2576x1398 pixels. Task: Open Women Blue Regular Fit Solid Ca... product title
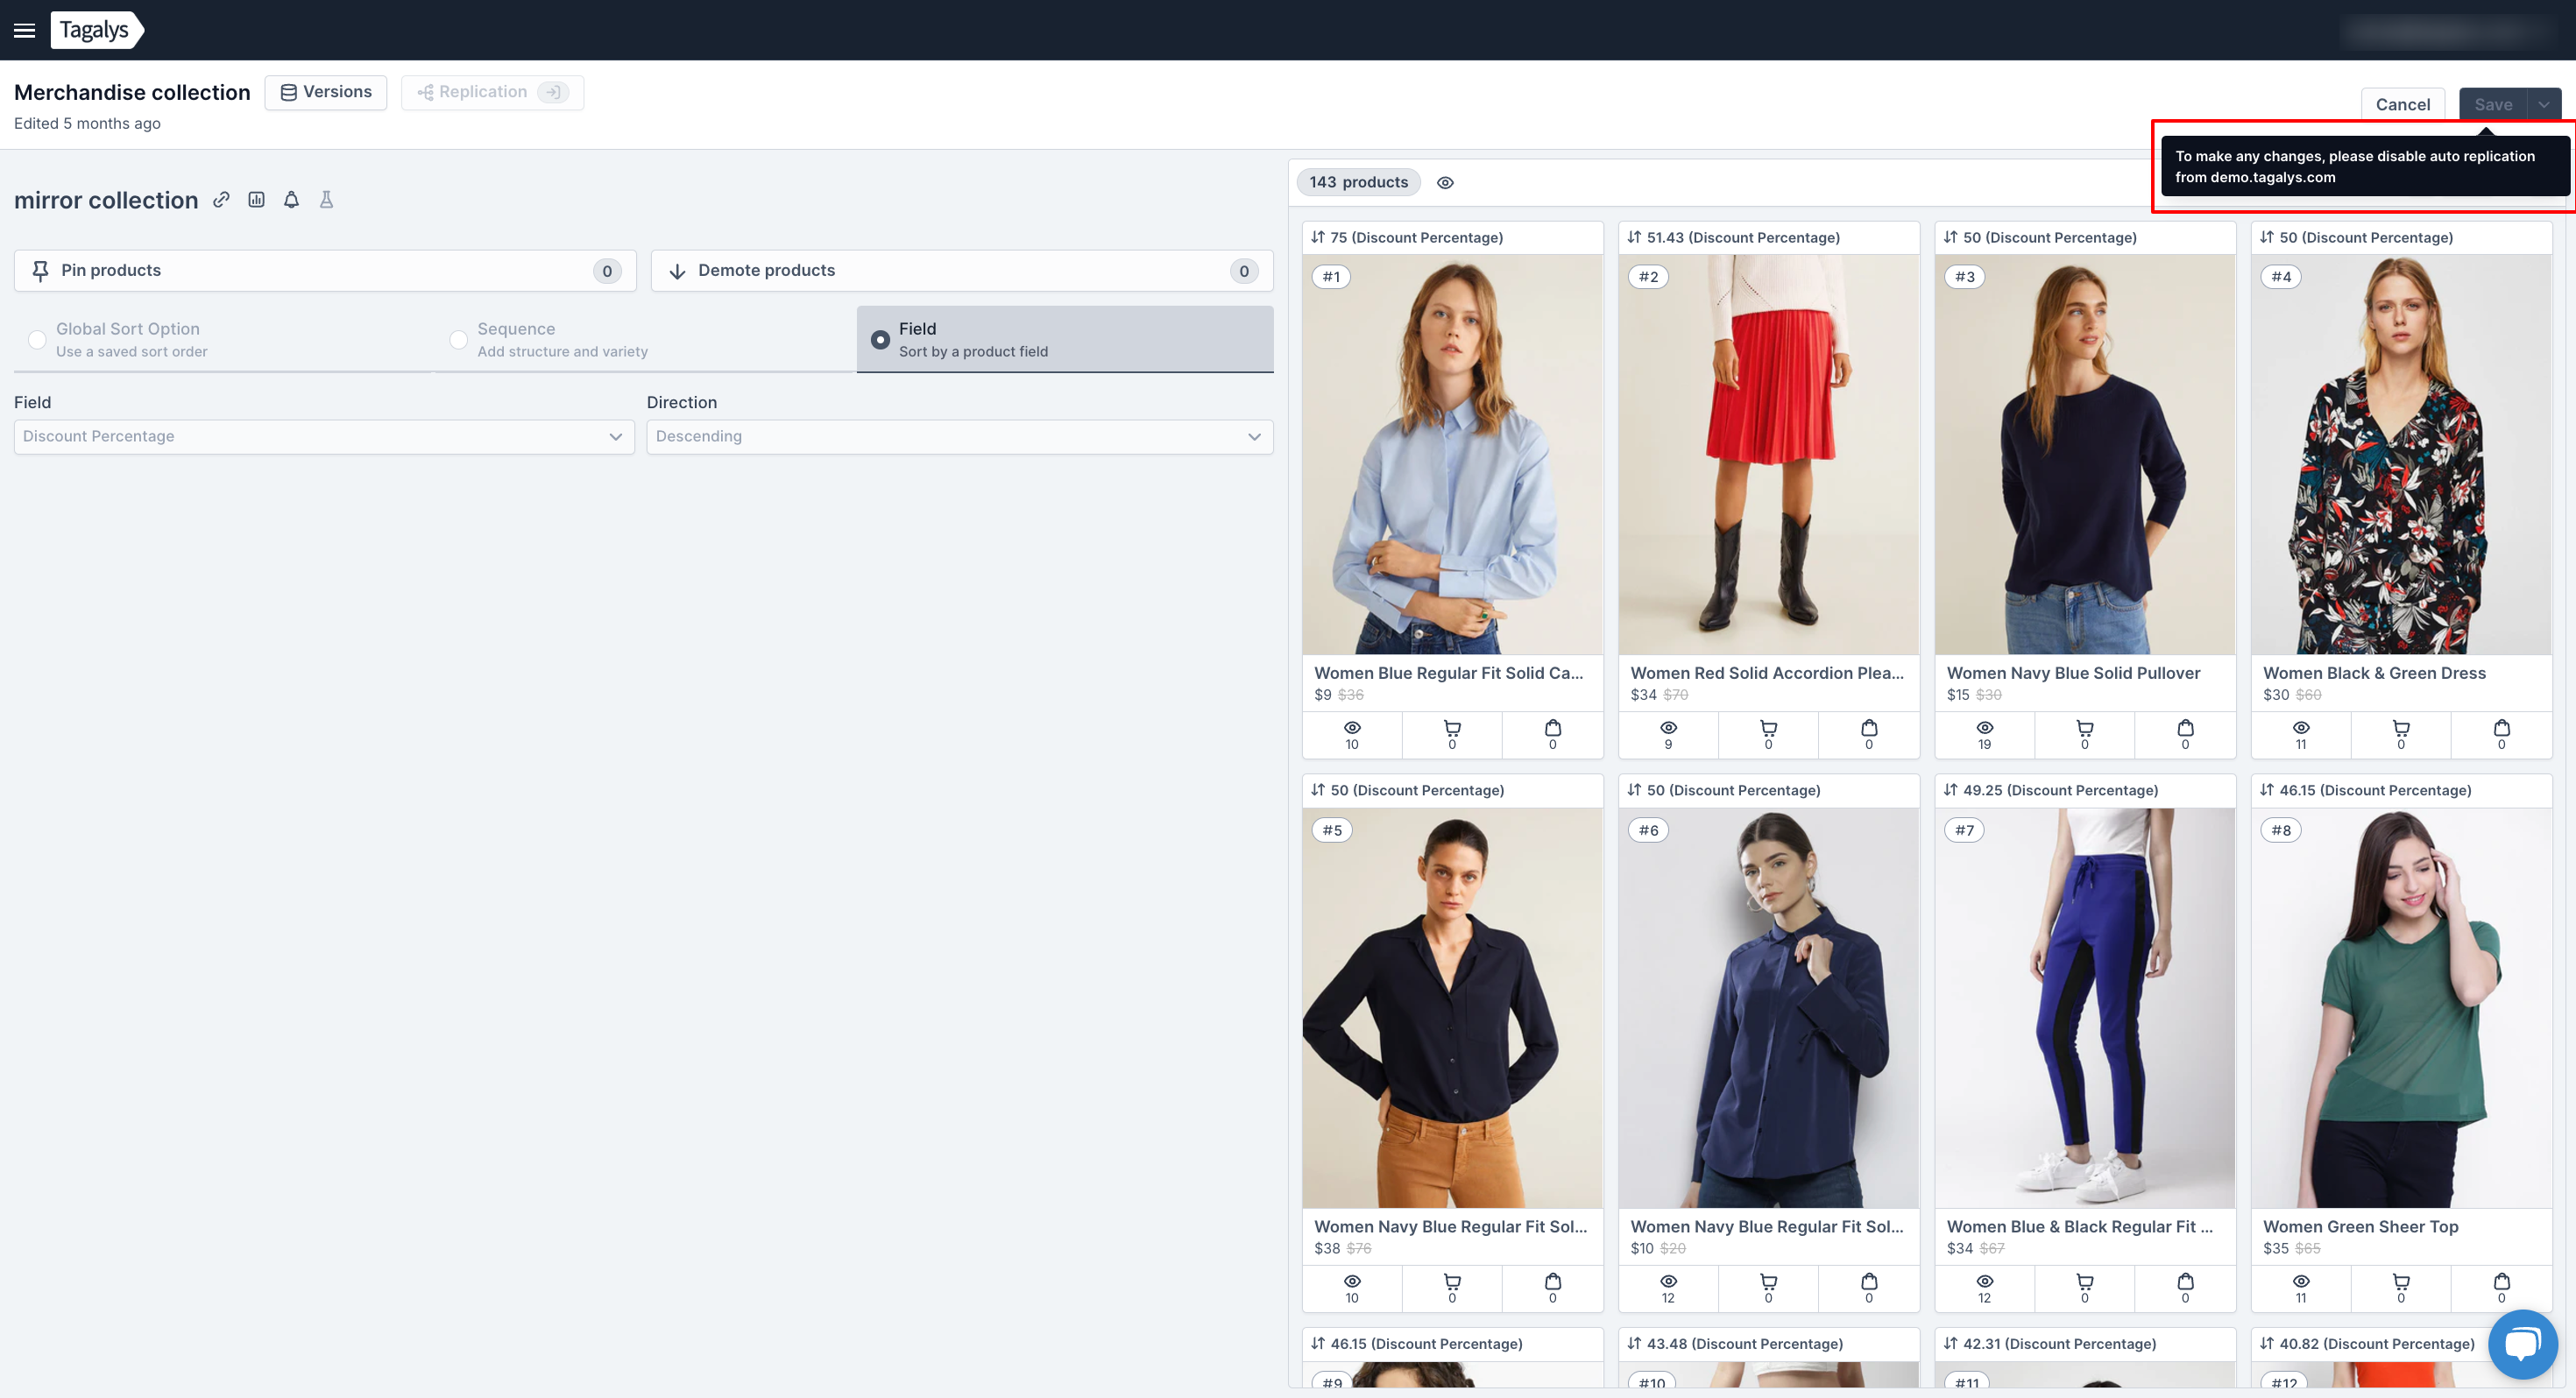1448,674
